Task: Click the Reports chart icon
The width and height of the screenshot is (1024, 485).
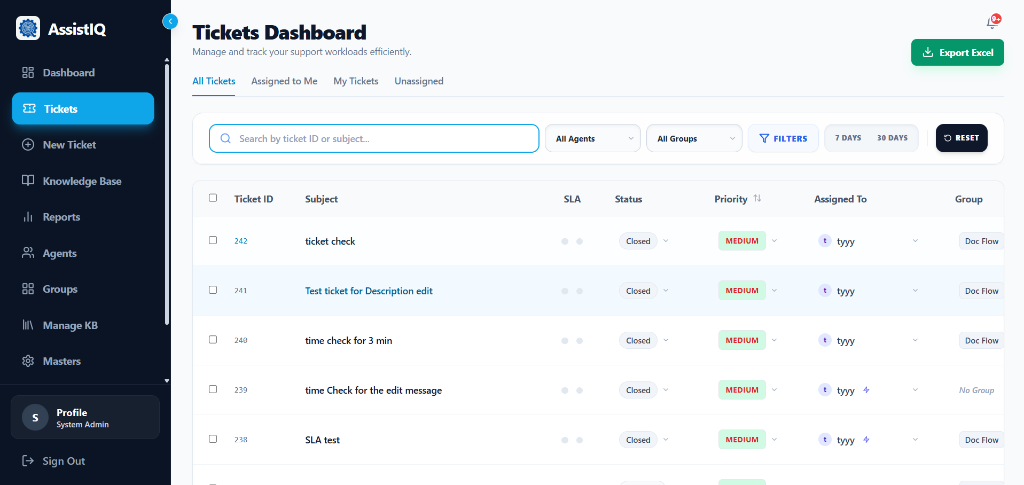Action: (x=27, y=217)
